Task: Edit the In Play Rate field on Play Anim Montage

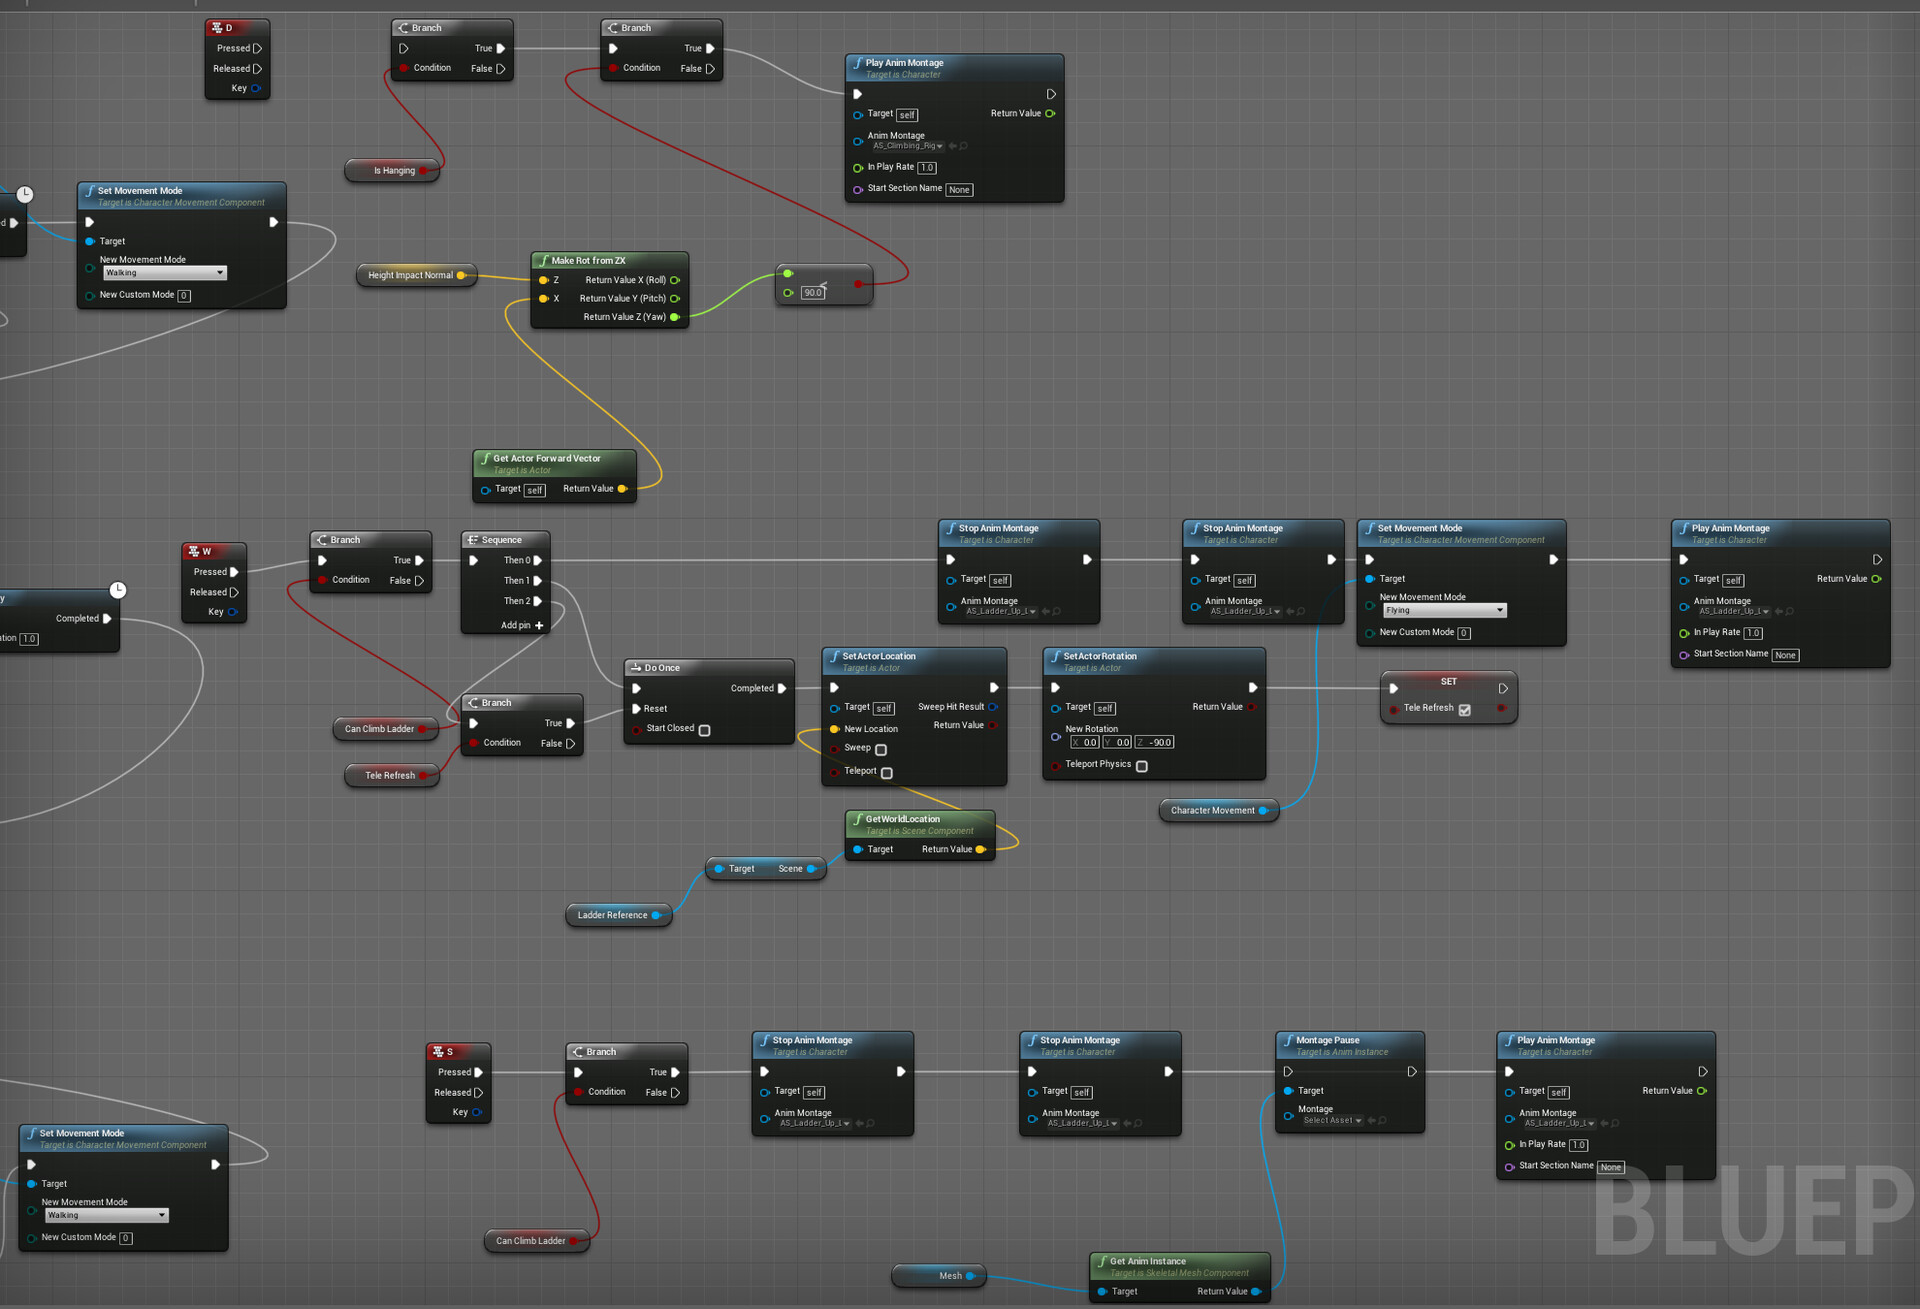Action: click(926, 167)
